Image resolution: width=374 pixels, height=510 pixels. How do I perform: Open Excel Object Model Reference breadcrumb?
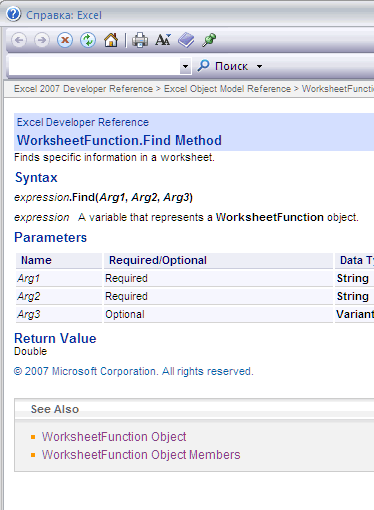[227, 89]
